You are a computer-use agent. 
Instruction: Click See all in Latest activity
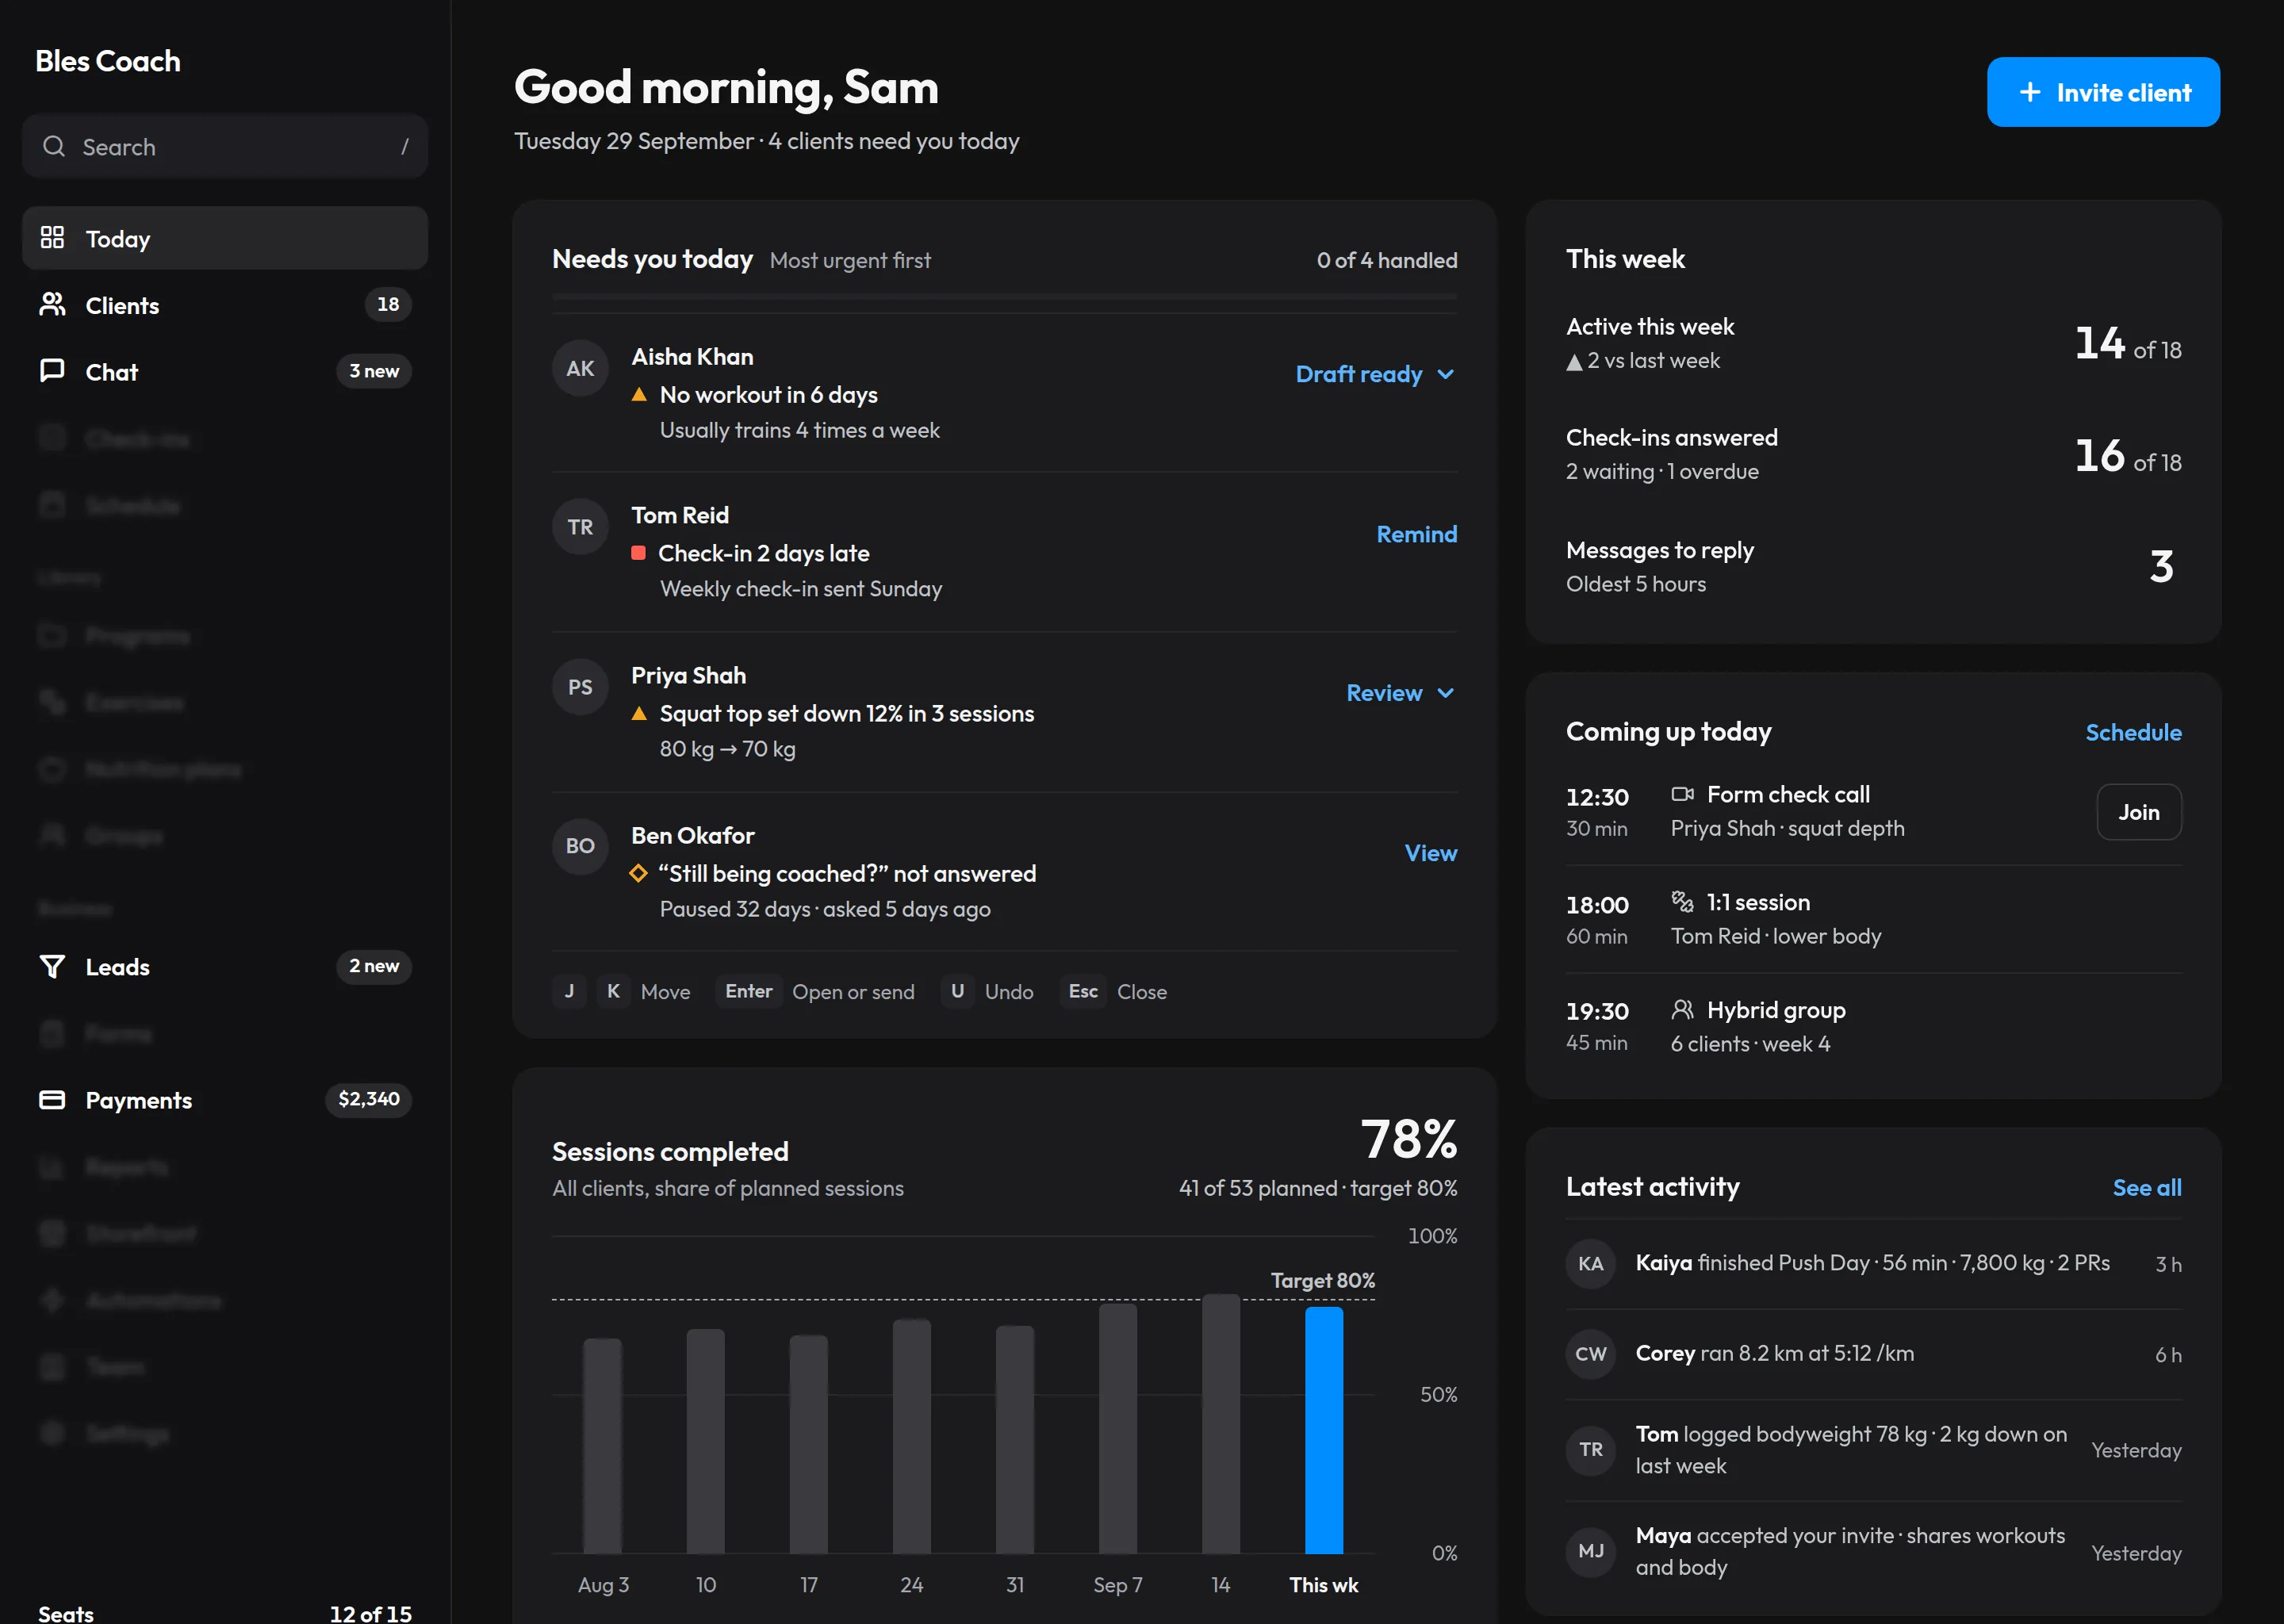(x=2146, y=1187)
